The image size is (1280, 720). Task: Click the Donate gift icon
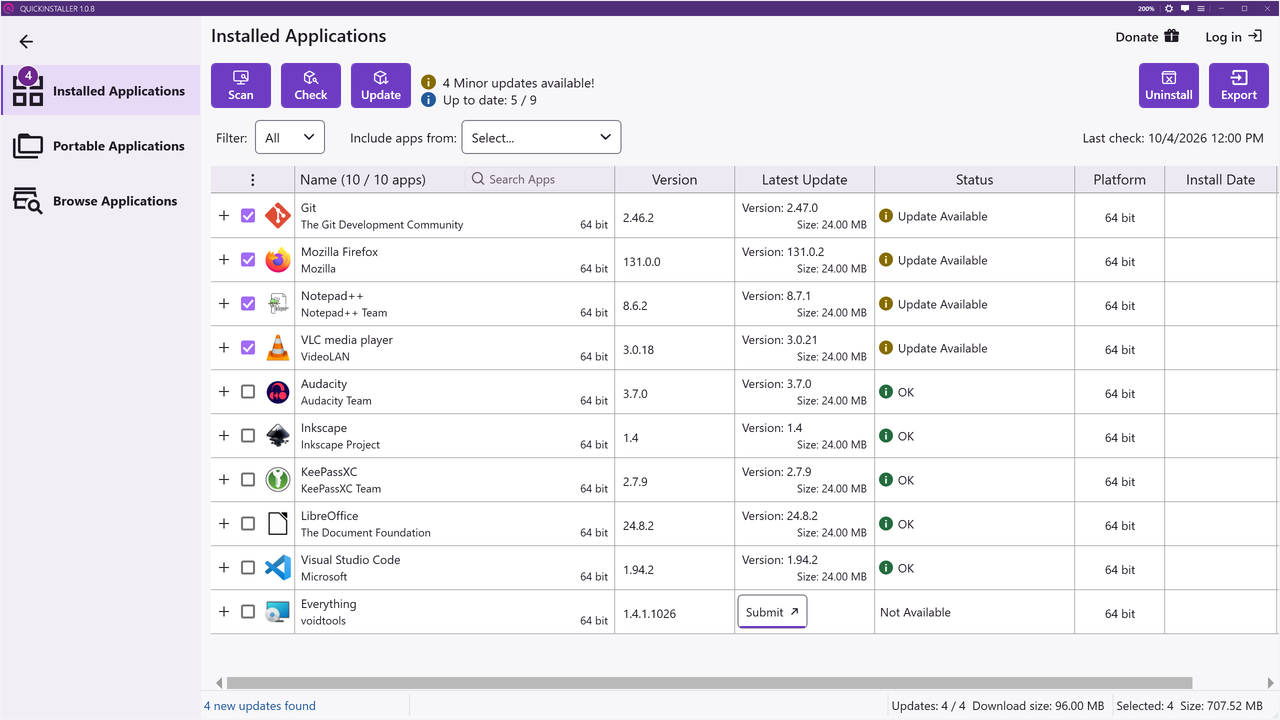point(1171,36)
